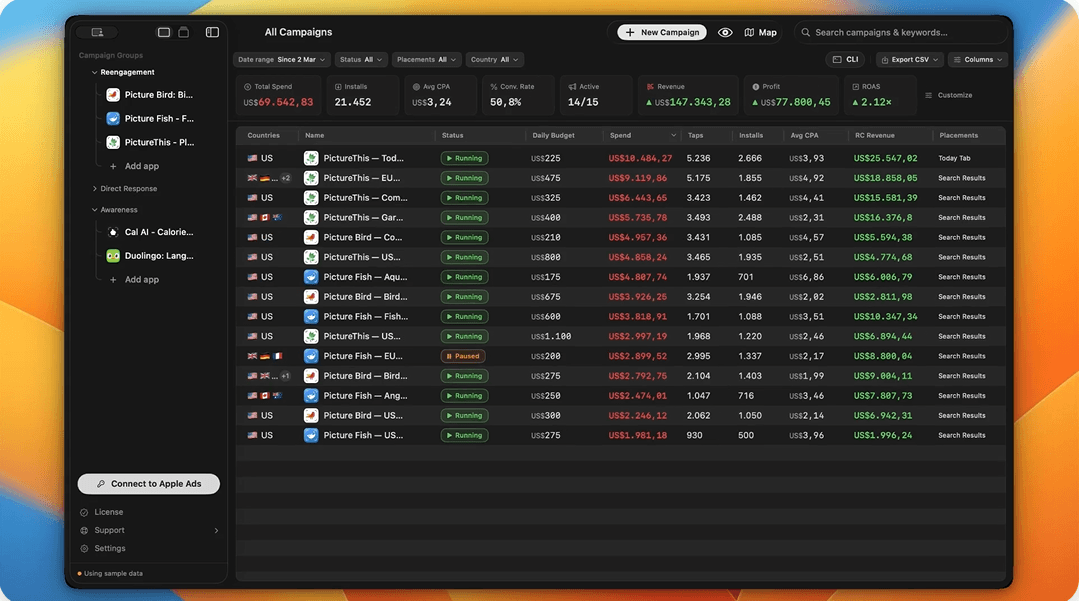This screenshot has width=1079, height=601.
Task: Click the Customize metrics button
Action: [948, 95]
